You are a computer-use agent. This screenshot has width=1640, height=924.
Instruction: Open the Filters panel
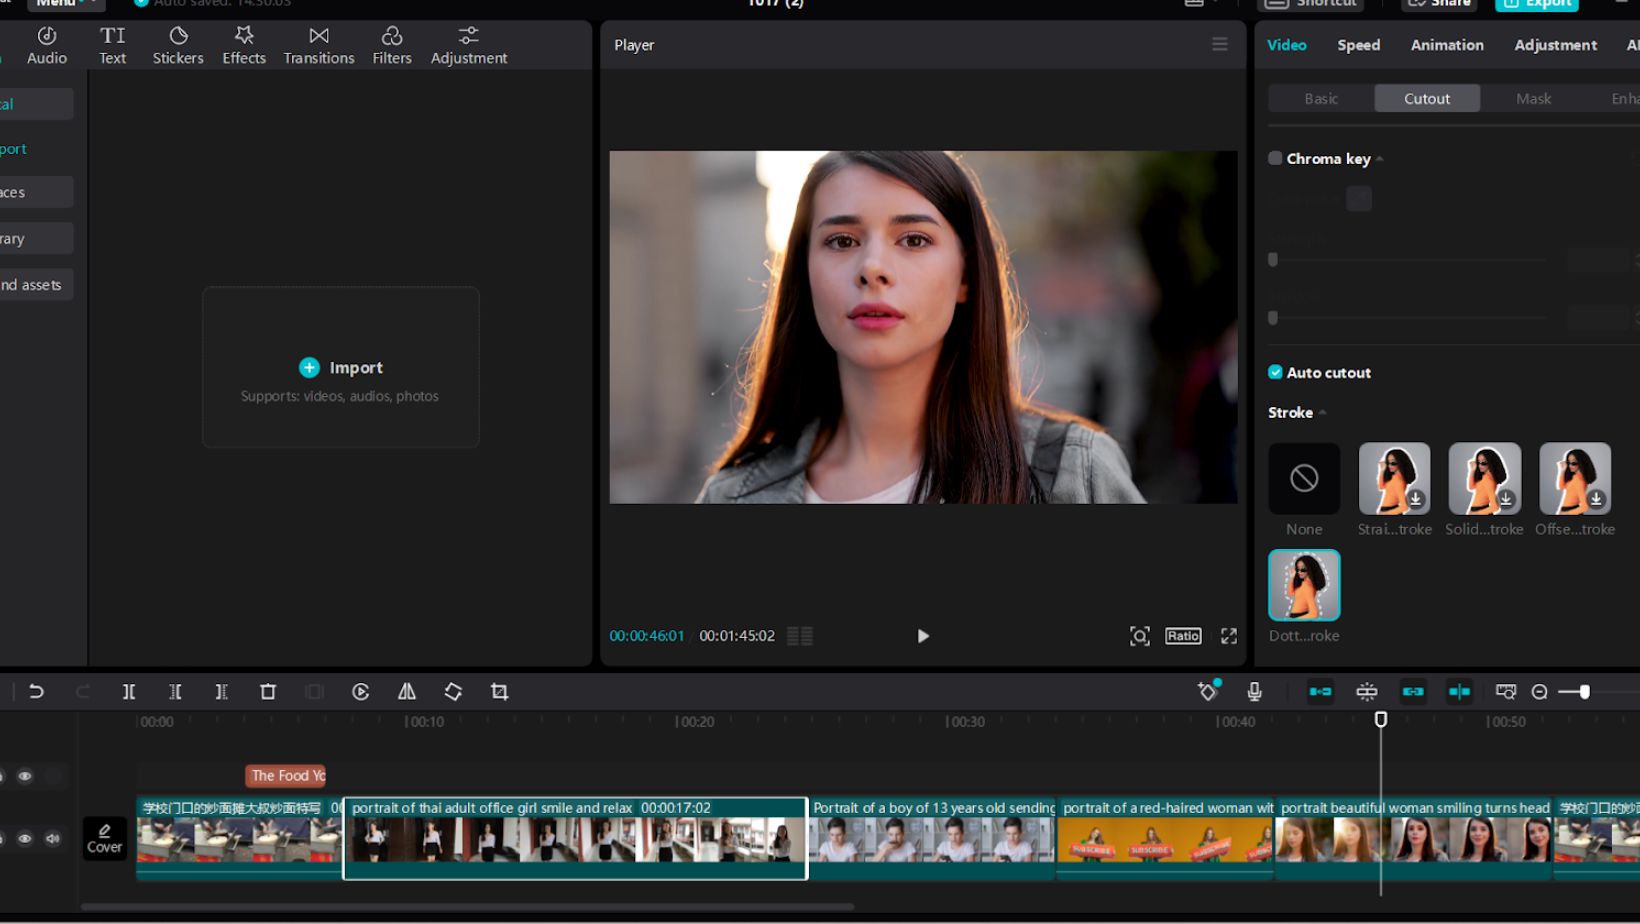pos(392,45)
